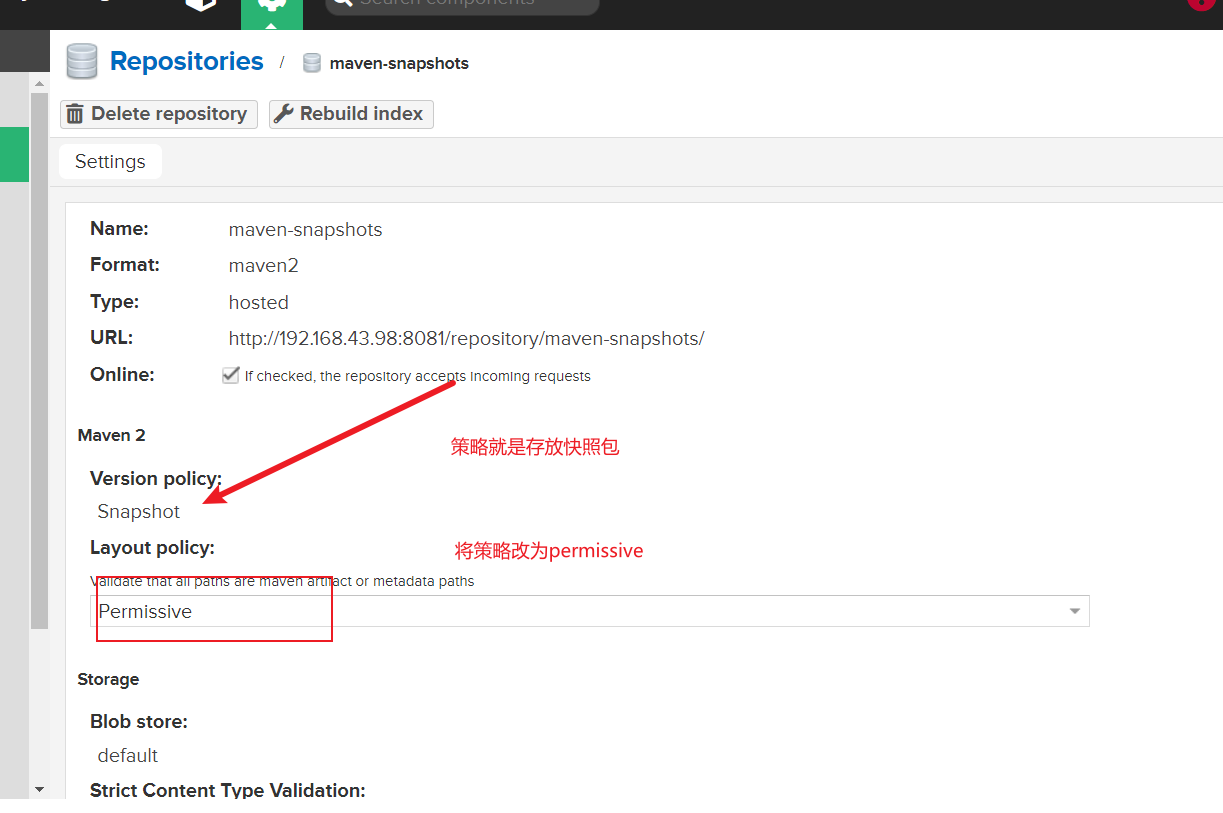Click the sidebar scrollbar up arrow

[39, 84]
